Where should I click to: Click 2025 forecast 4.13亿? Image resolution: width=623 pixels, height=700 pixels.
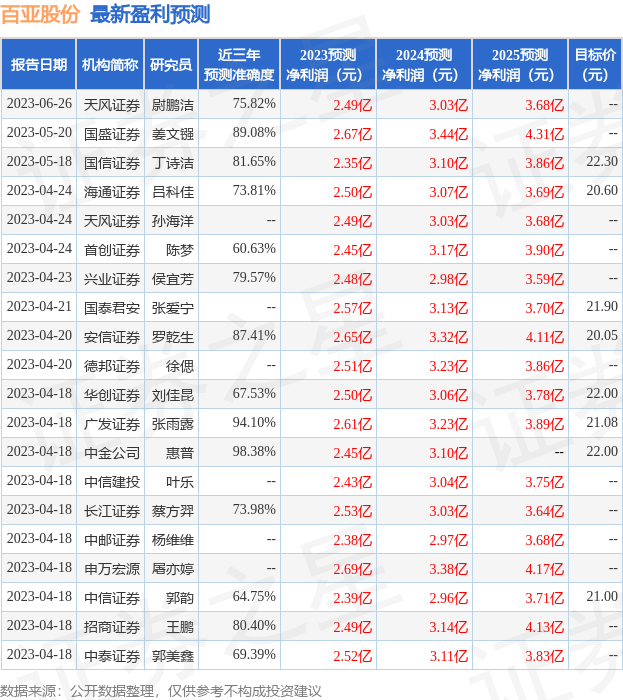(x=544, y=628)
